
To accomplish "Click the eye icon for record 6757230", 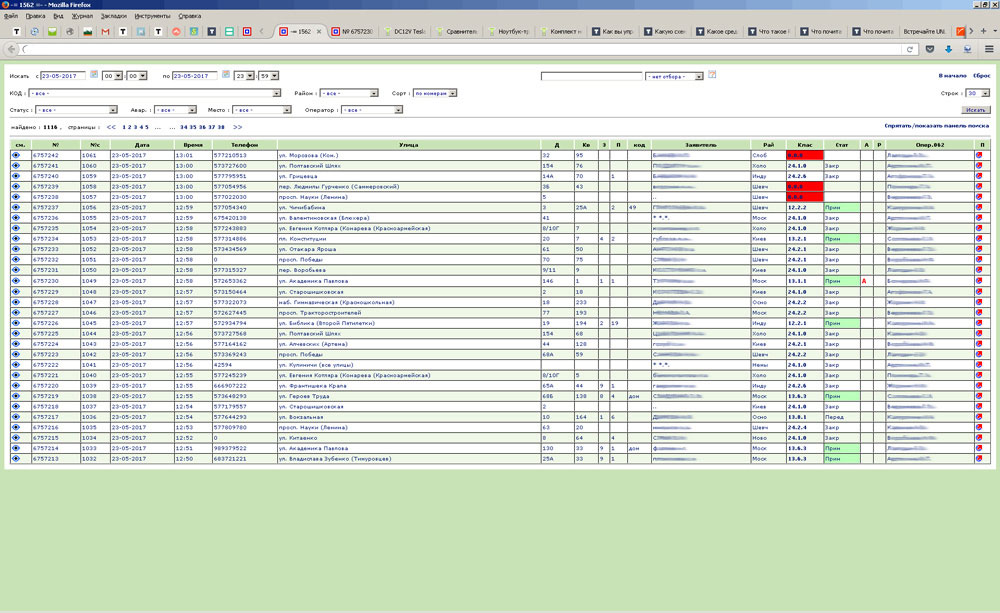I will (17, 281).
